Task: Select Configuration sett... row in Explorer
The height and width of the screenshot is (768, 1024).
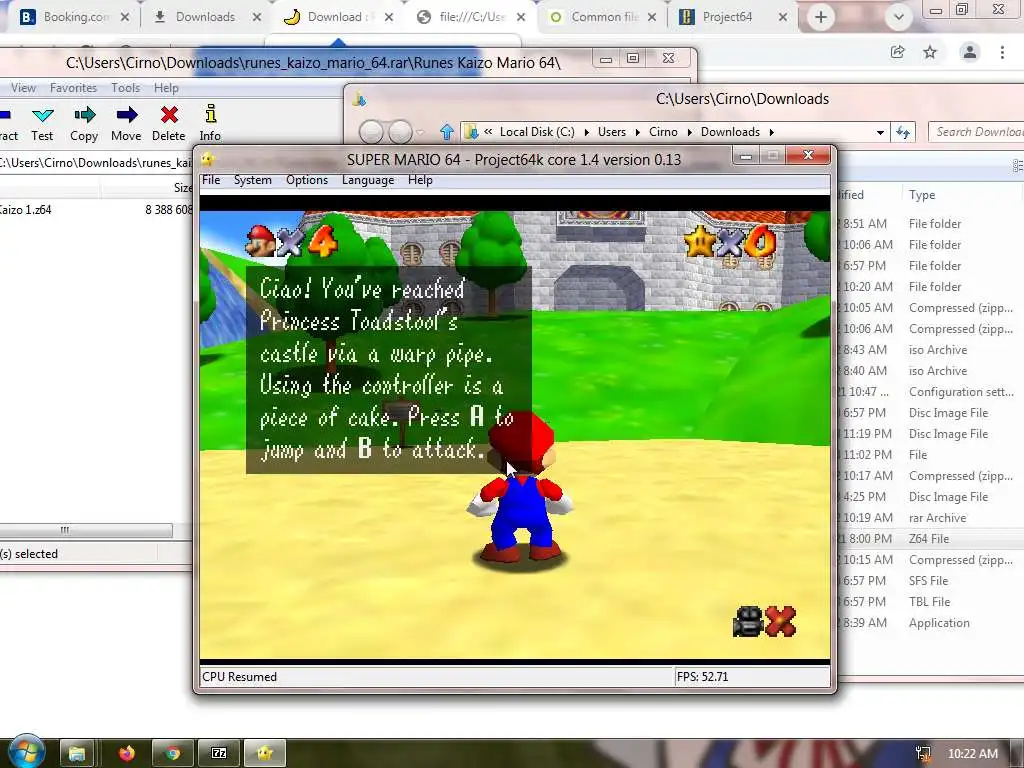Action: click(x=931, y=392)
